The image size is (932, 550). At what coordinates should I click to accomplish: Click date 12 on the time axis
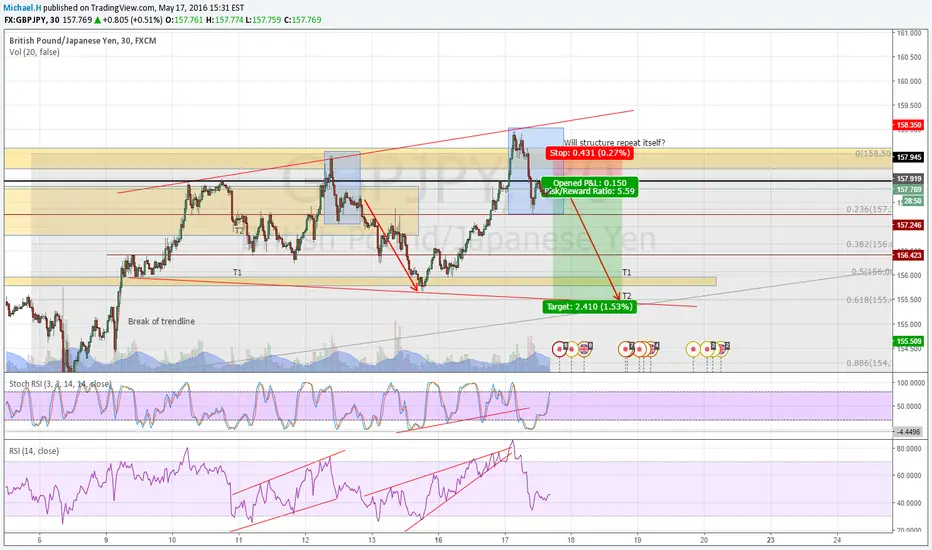(x=305, y=540)
